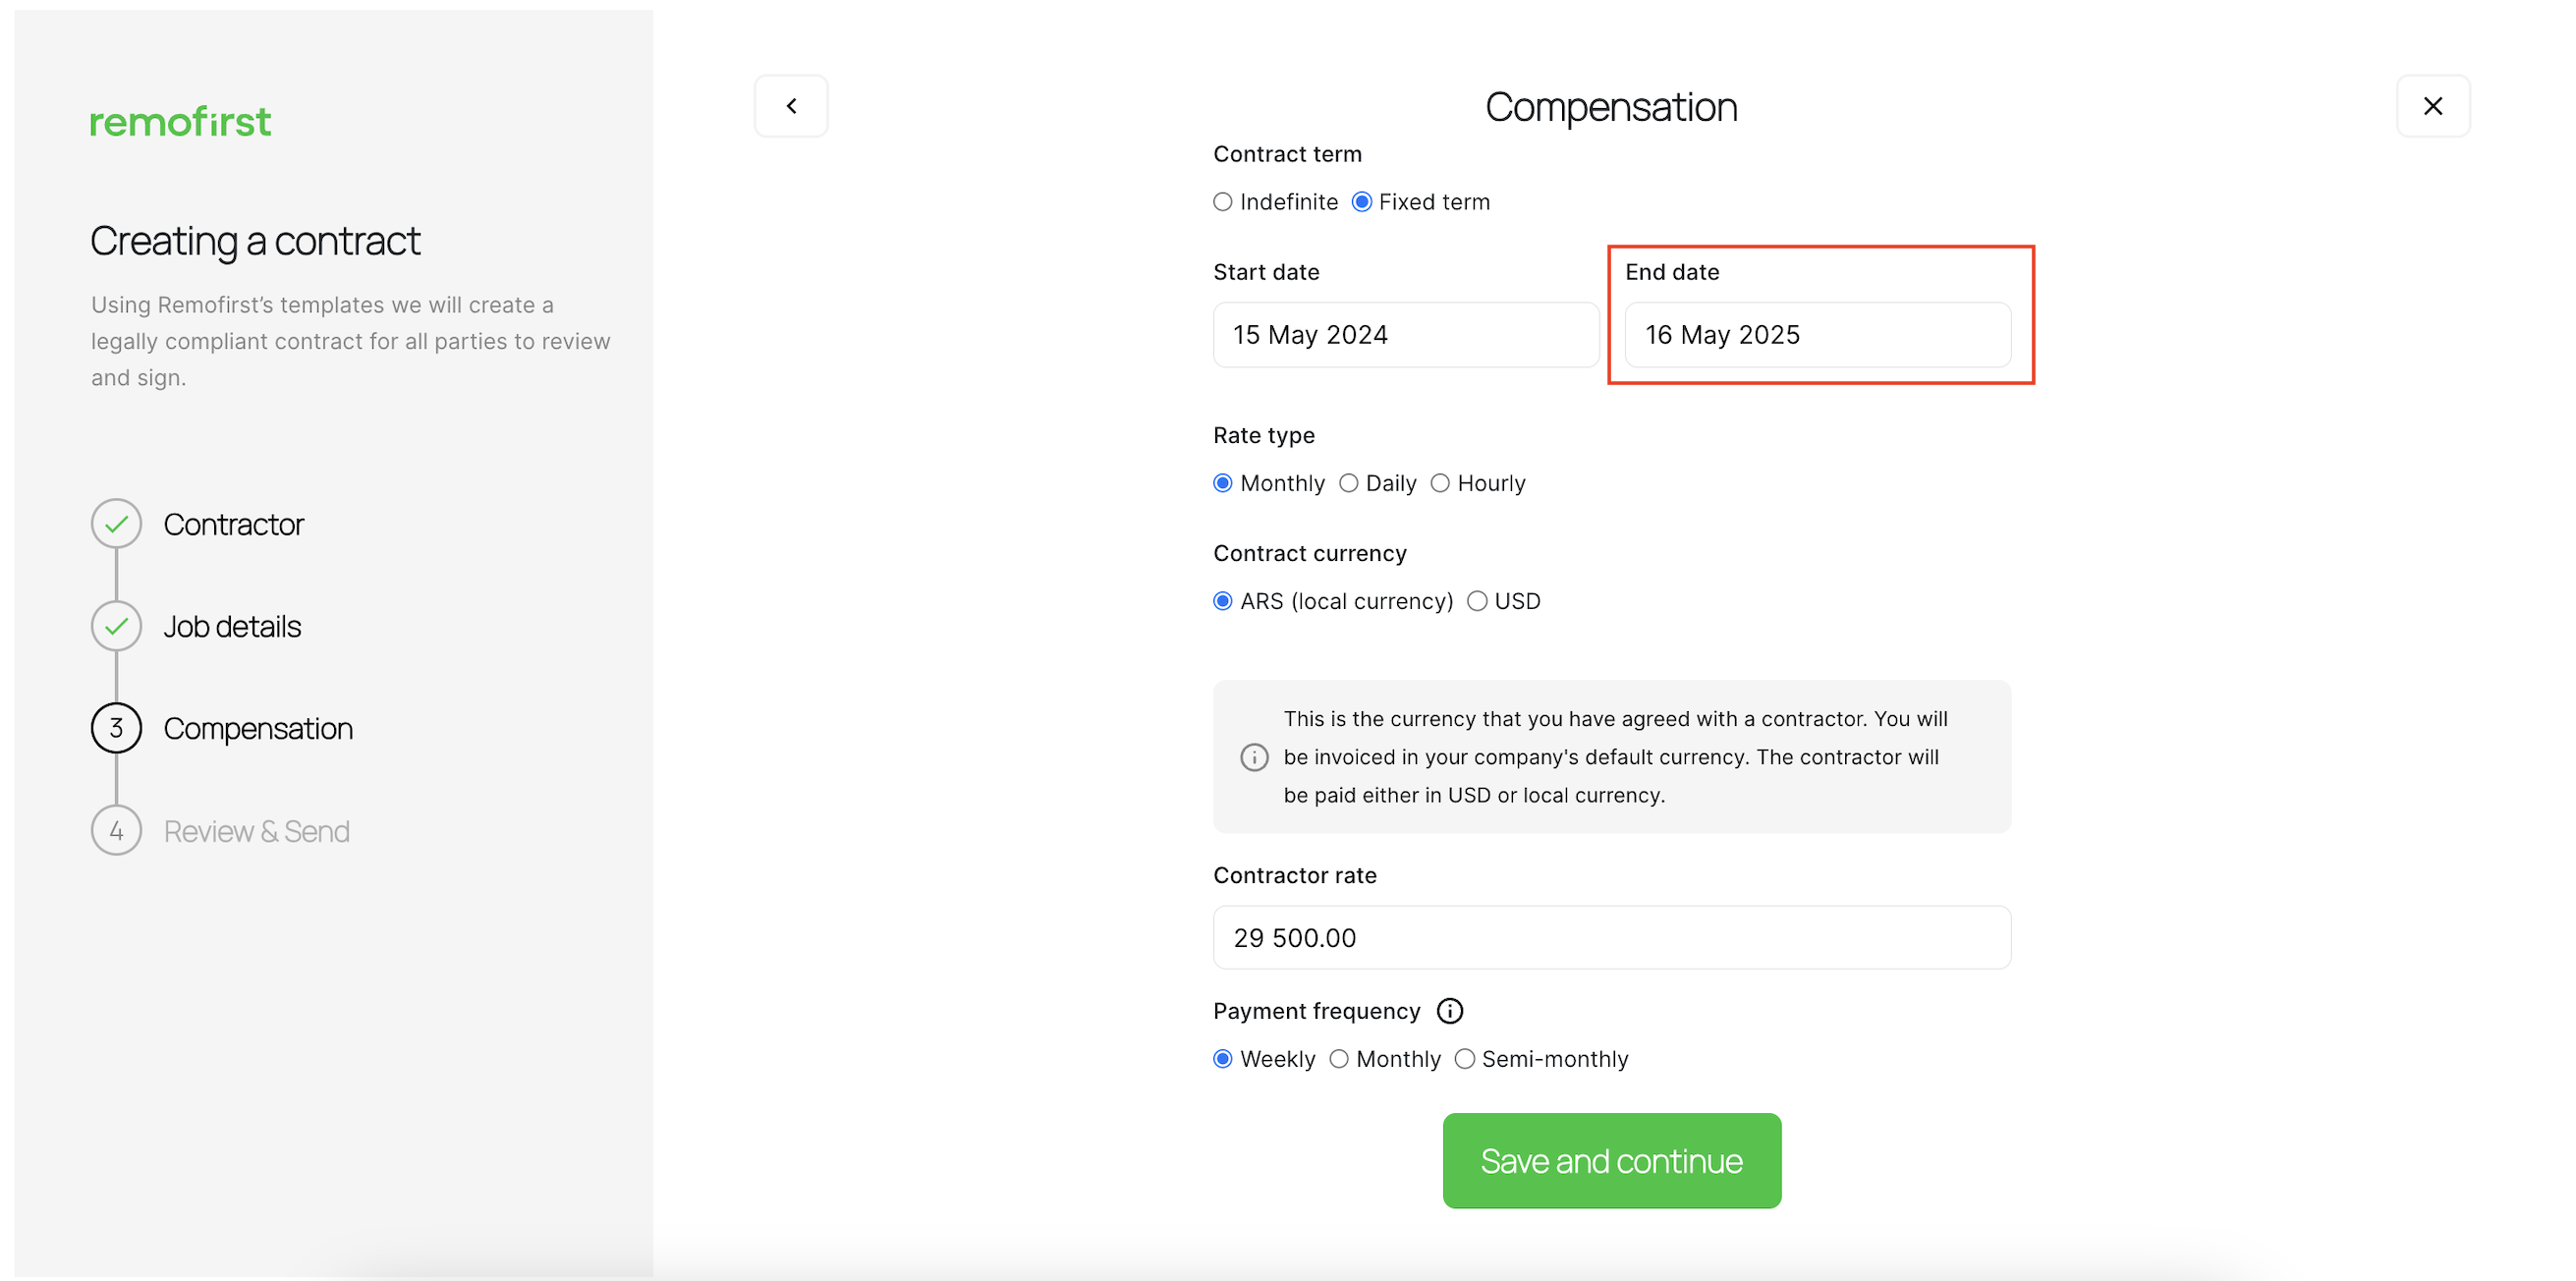
Task: Click the Job details checkmark icon
Action: click(x=116, y=626)
